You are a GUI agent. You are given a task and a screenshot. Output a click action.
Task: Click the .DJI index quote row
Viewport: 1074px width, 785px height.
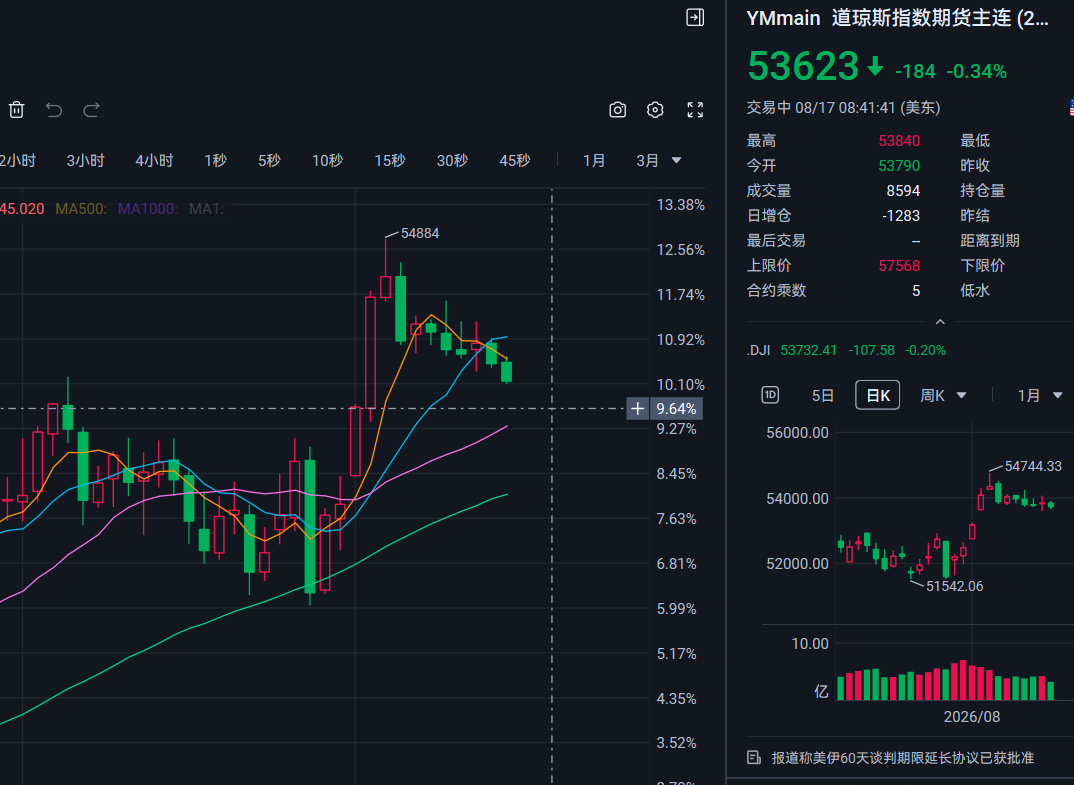pos(846,350)
